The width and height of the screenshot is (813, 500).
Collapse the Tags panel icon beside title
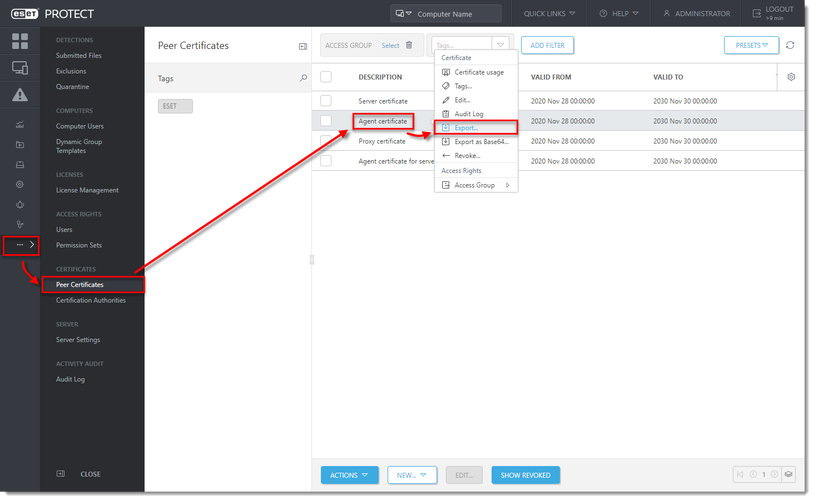303,46
